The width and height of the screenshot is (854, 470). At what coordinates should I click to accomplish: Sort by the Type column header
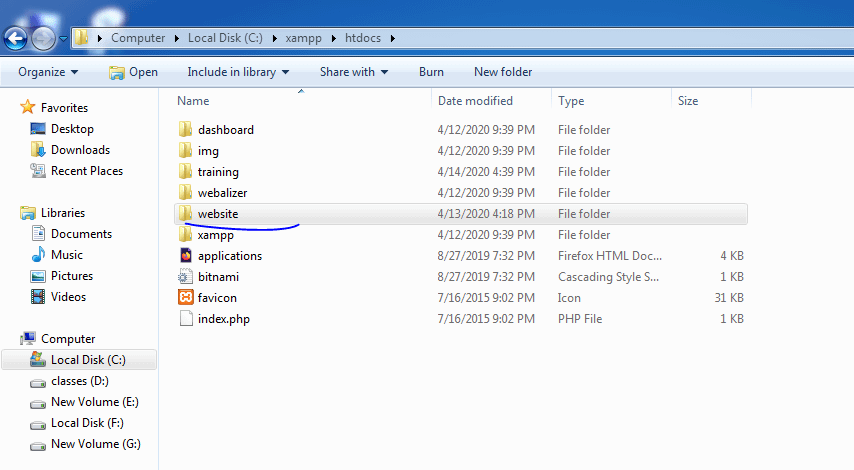pyautogui.click(x=571, y=101)
